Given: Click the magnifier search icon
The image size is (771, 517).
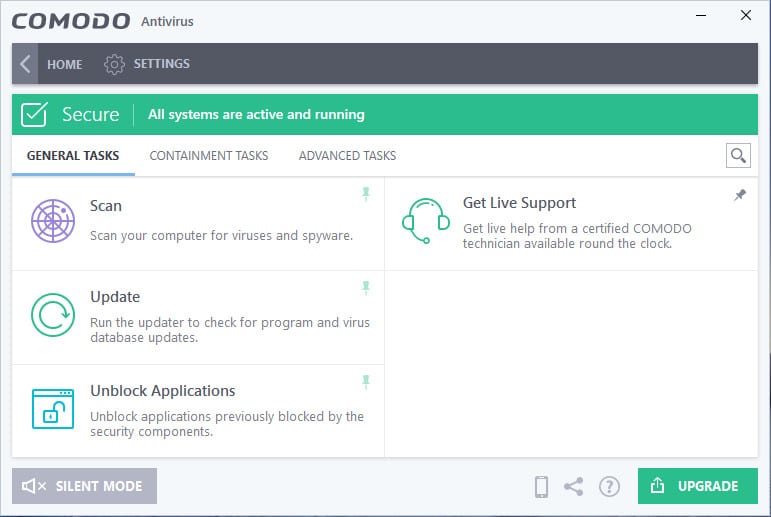Looking at the screenshot, I should point(738,155).
